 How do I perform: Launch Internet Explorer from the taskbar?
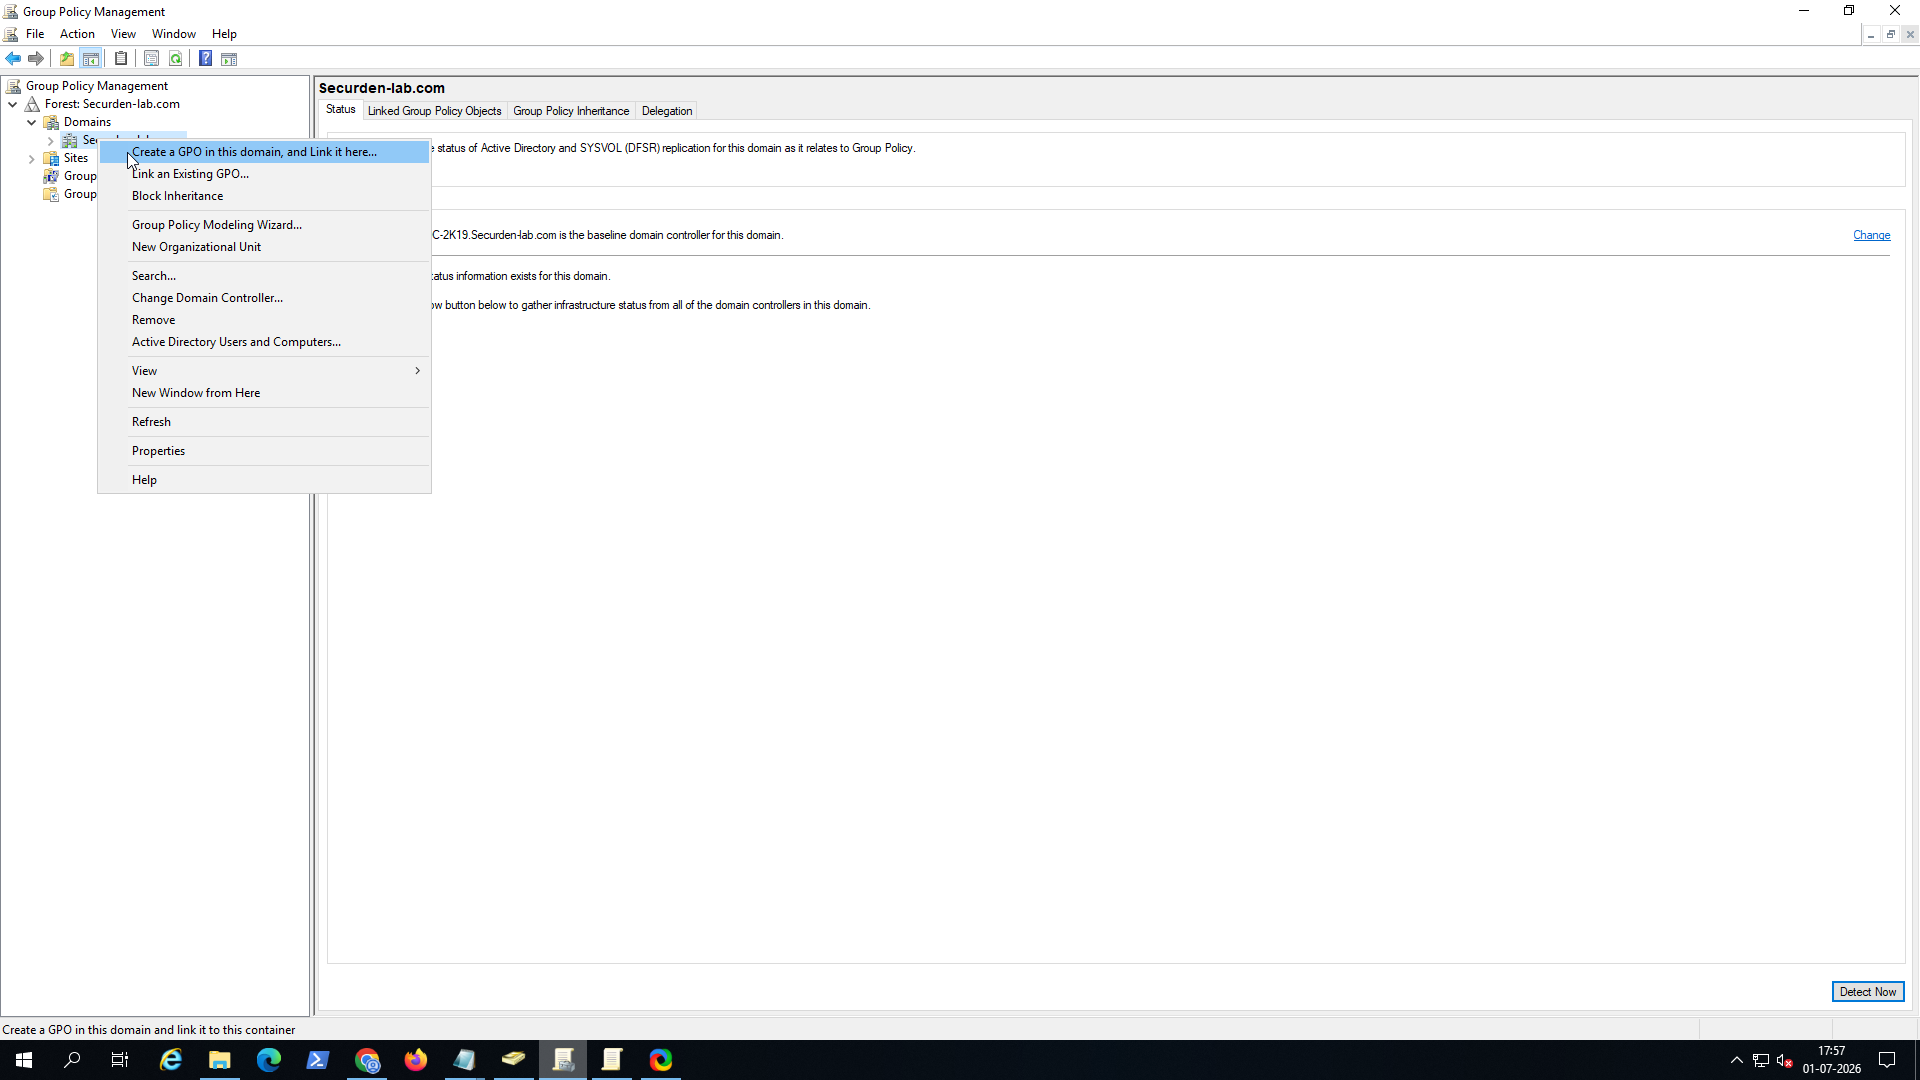pos(171,1060)
